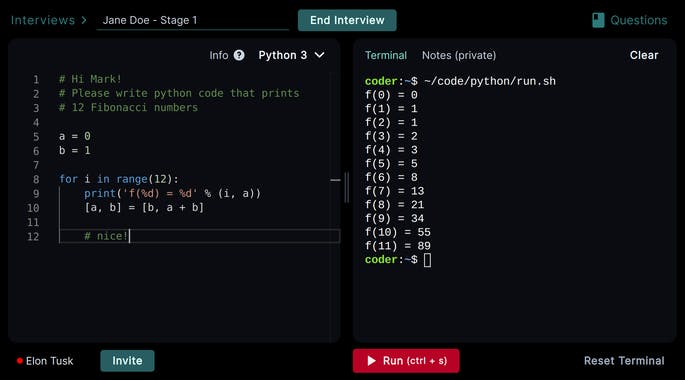Image resolution: width=685 pixels, height=380 pixels.
Task: Click the '[a, b] = [b, a + b]' line
Action: tap(144, 207)
